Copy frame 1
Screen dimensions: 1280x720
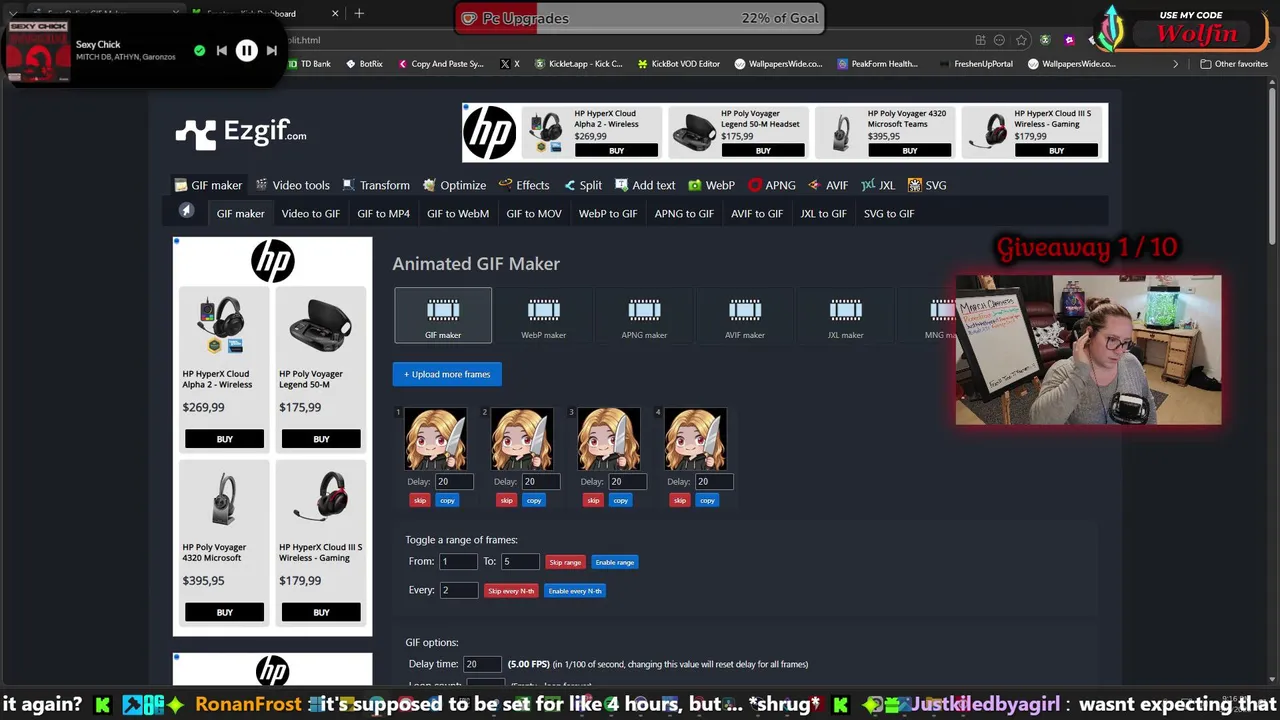(447, 500)
